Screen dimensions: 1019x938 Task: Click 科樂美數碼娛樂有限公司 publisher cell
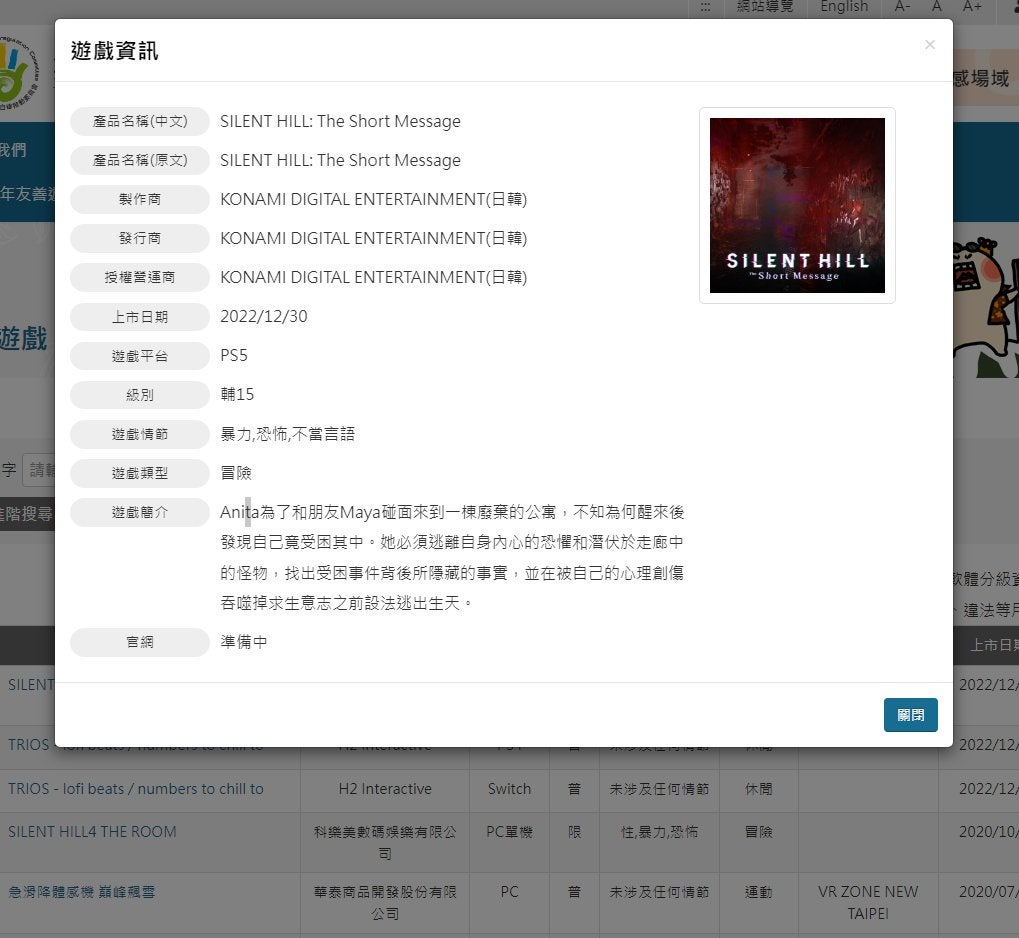385,842
